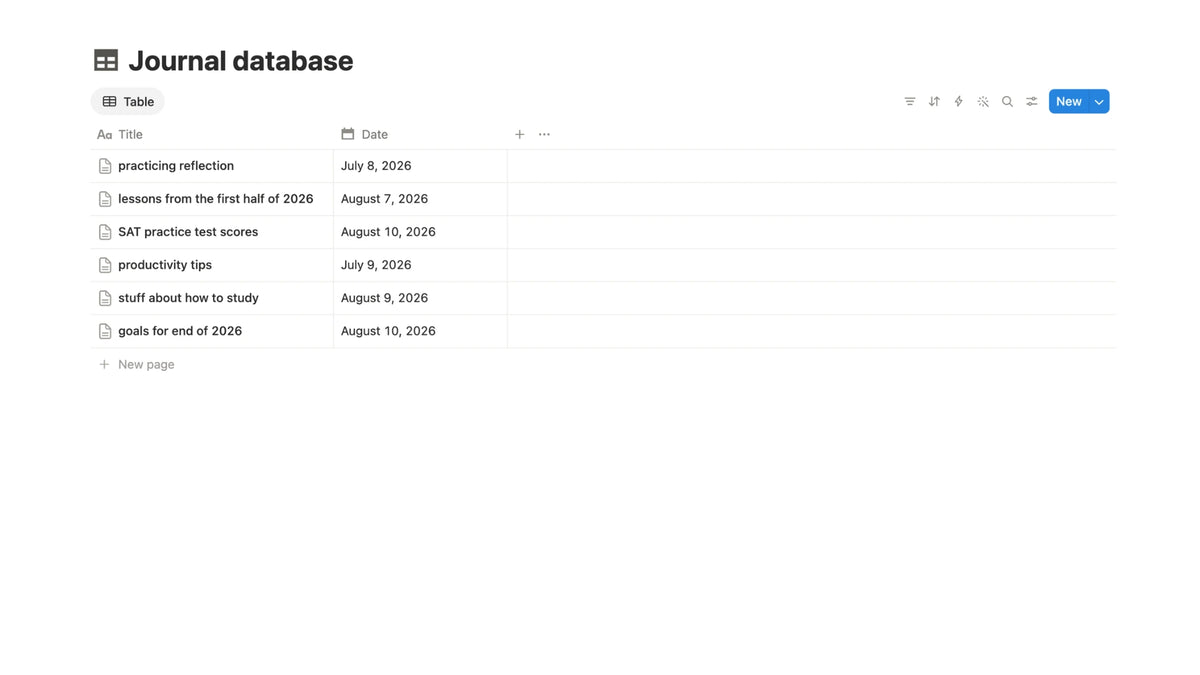Click page icon of SAT practice test scores
The image size is (1200, 675).
pos(105,232)
